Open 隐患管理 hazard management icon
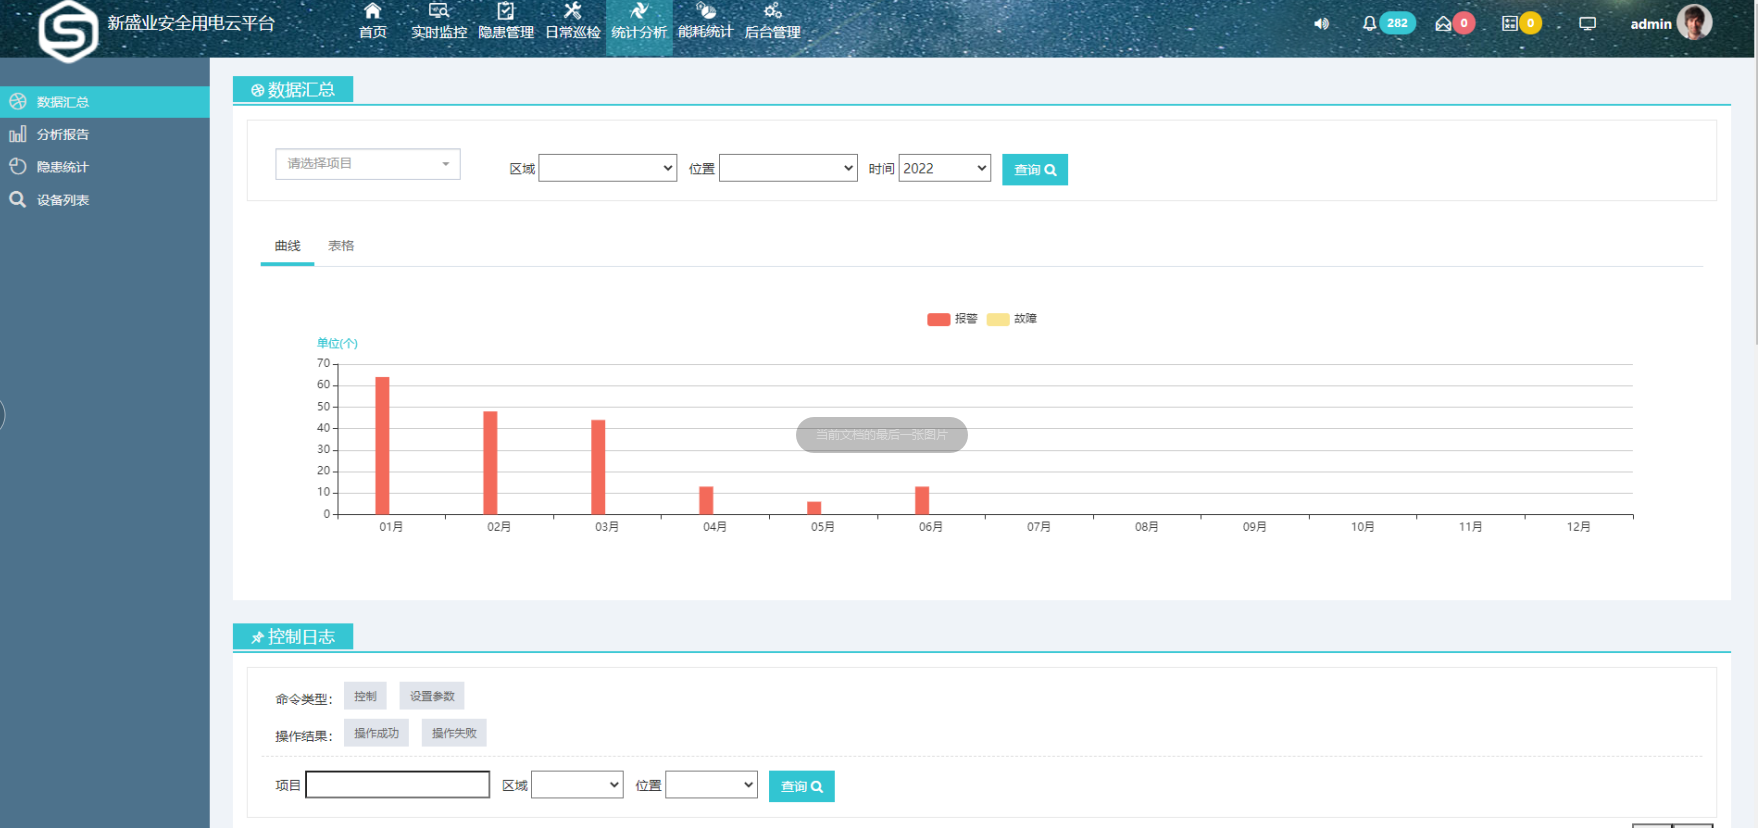 coord(505,11)
